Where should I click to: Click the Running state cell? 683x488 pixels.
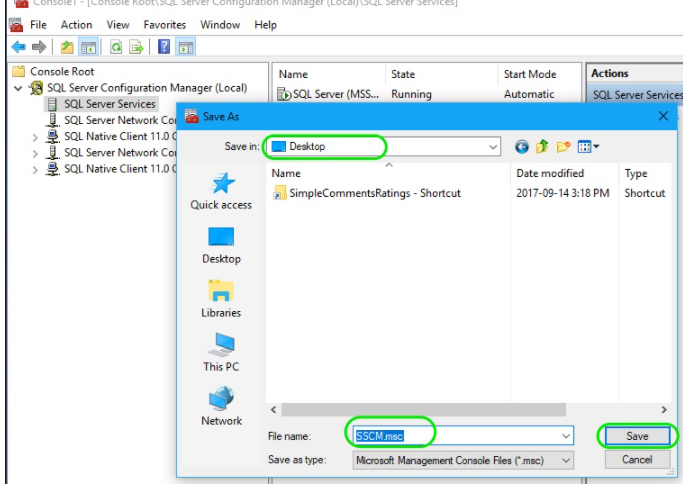coord(411,94)
